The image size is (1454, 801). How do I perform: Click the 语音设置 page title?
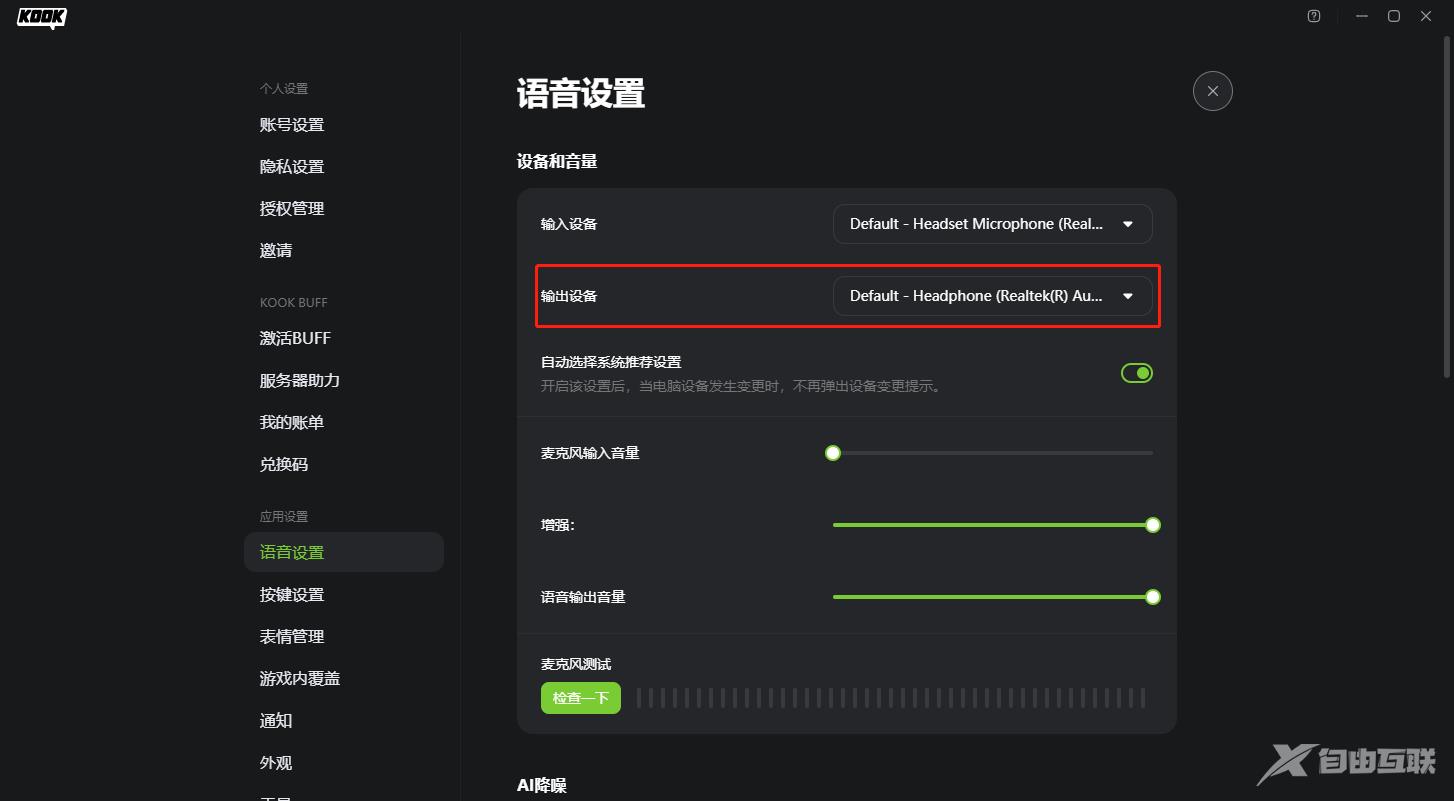coord(581,94)
